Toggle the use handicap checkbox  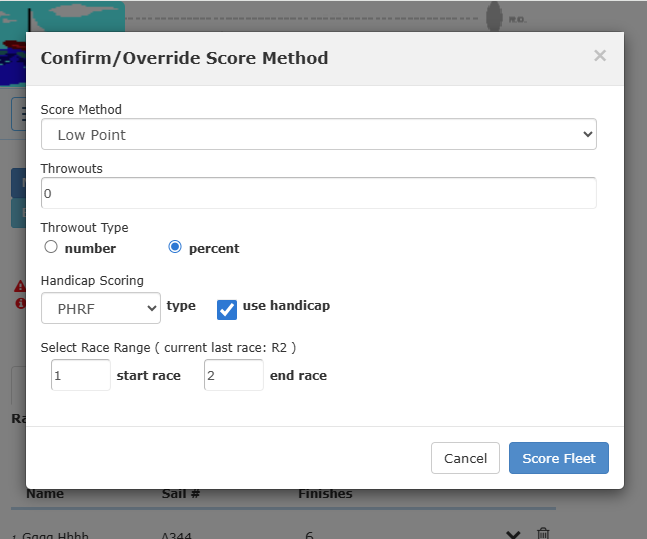pos(227,310)
